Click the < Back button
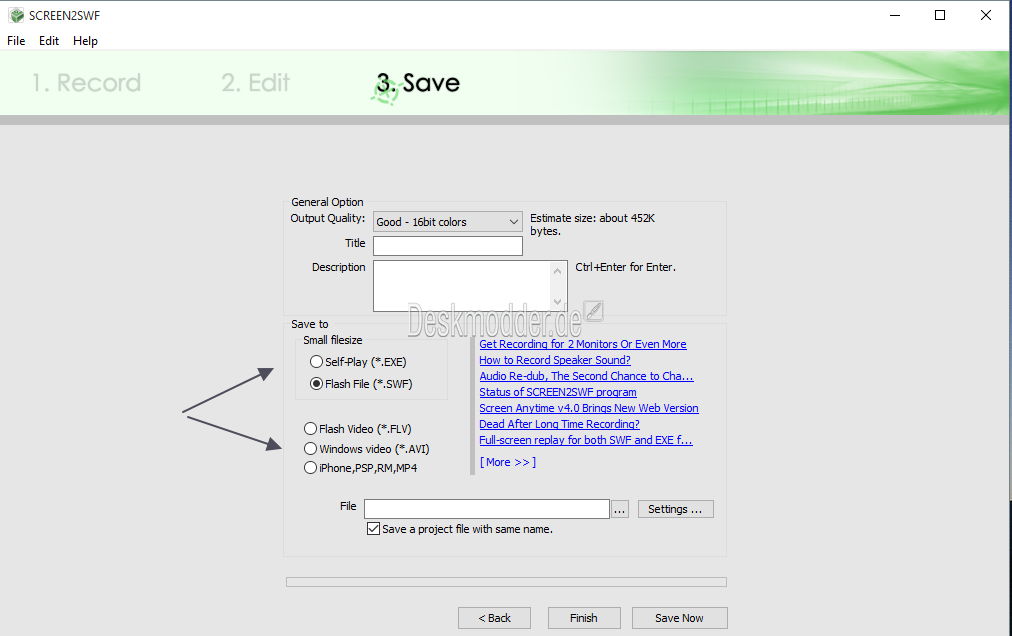 click(494, 618)
